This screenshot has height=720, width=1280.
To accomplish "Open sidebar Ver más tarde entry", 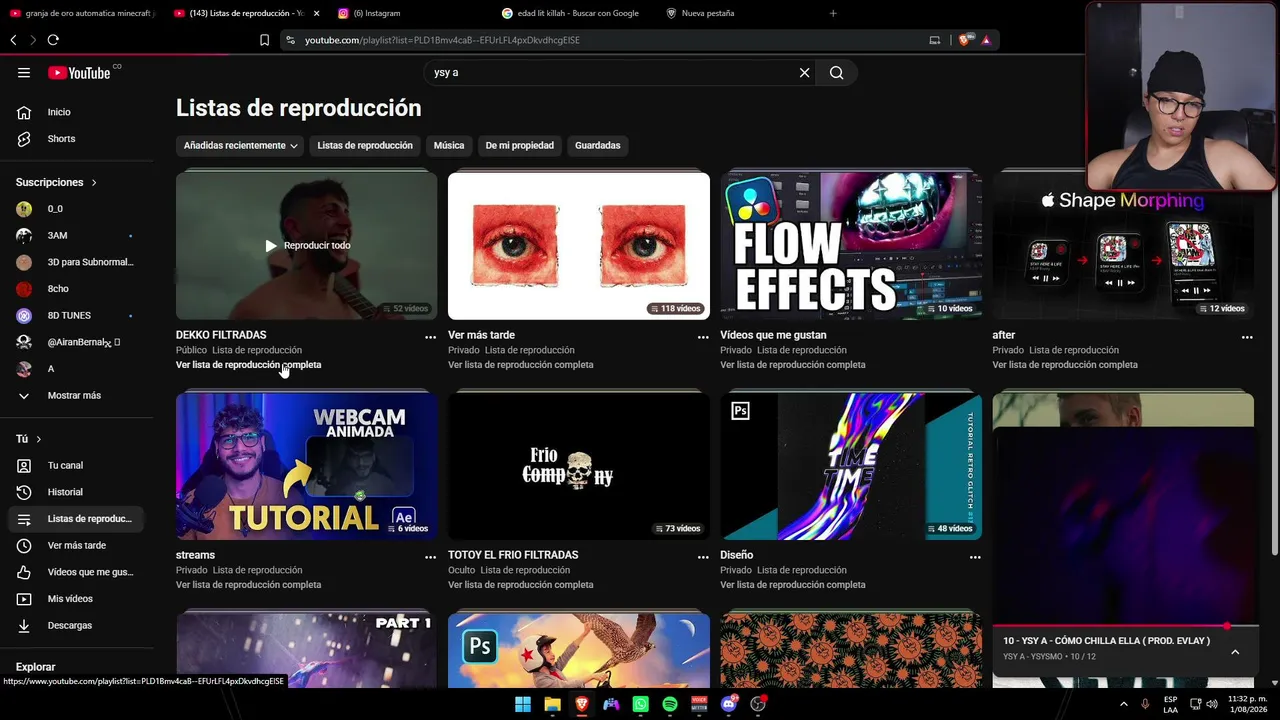I will coord(77,545).
